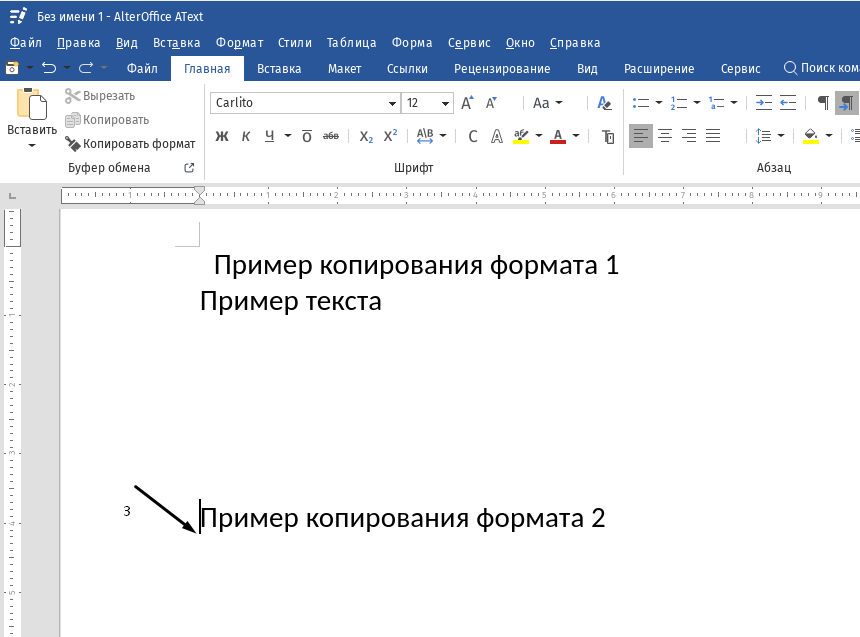This screenshot has width=860, height=637.
Task: Toggle Bold (Ж) formatting
Action: (222, 136)
